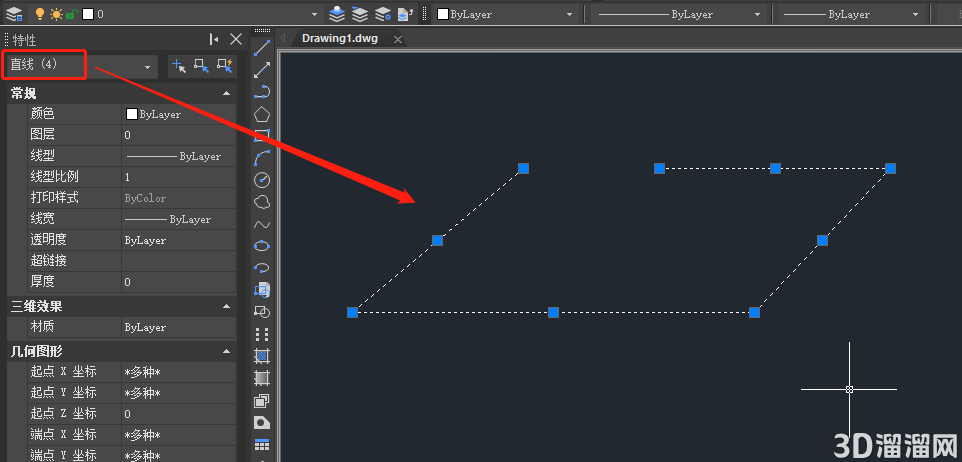The image size is (962, 462).
Task: Auto-hide the 特性 properties panel
Action: click(x=214, y=39)
